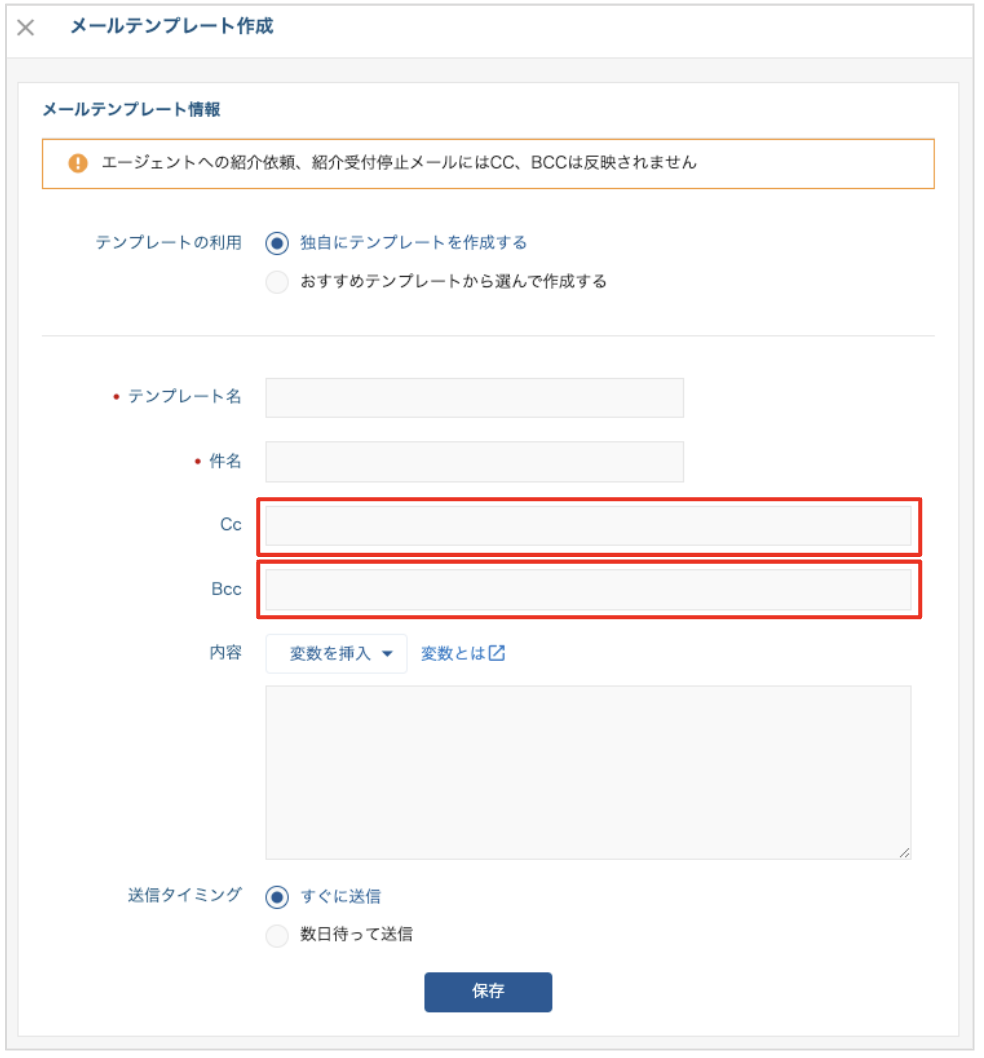Select おすすめテンプレートから選んで作成する option
The height and width of the screenshot is (1058, 984).
(x=277, y=281)
